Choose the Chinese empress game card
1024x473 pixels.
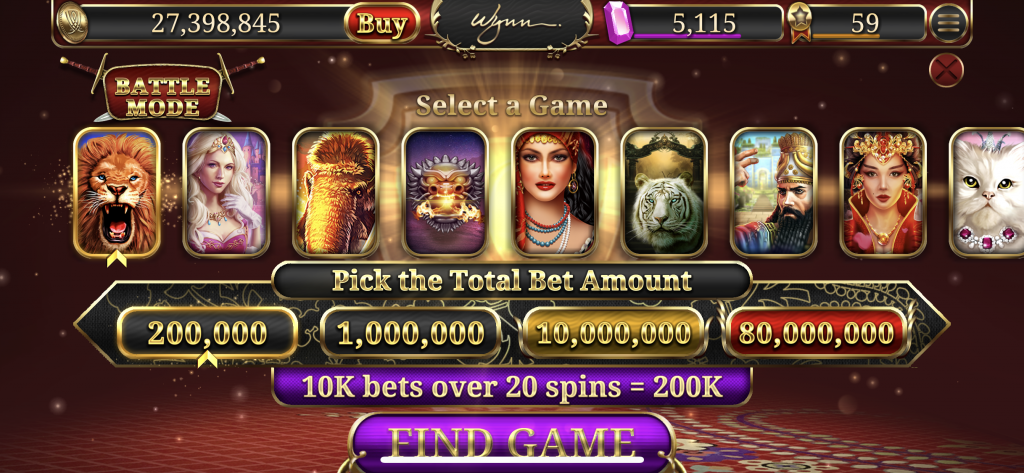(883, 192)
